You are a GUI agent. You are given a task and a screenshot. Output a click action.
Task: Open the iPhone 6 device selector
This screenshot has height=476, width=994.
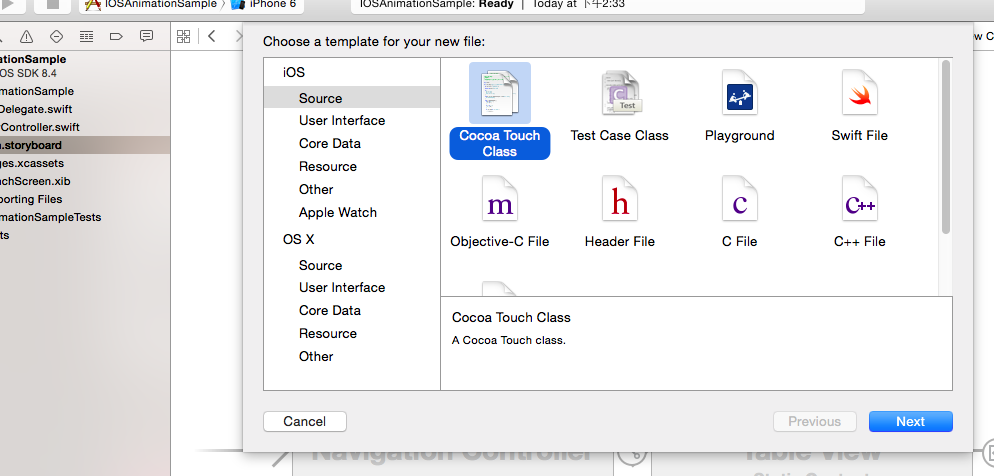click(x=266, y=4)
